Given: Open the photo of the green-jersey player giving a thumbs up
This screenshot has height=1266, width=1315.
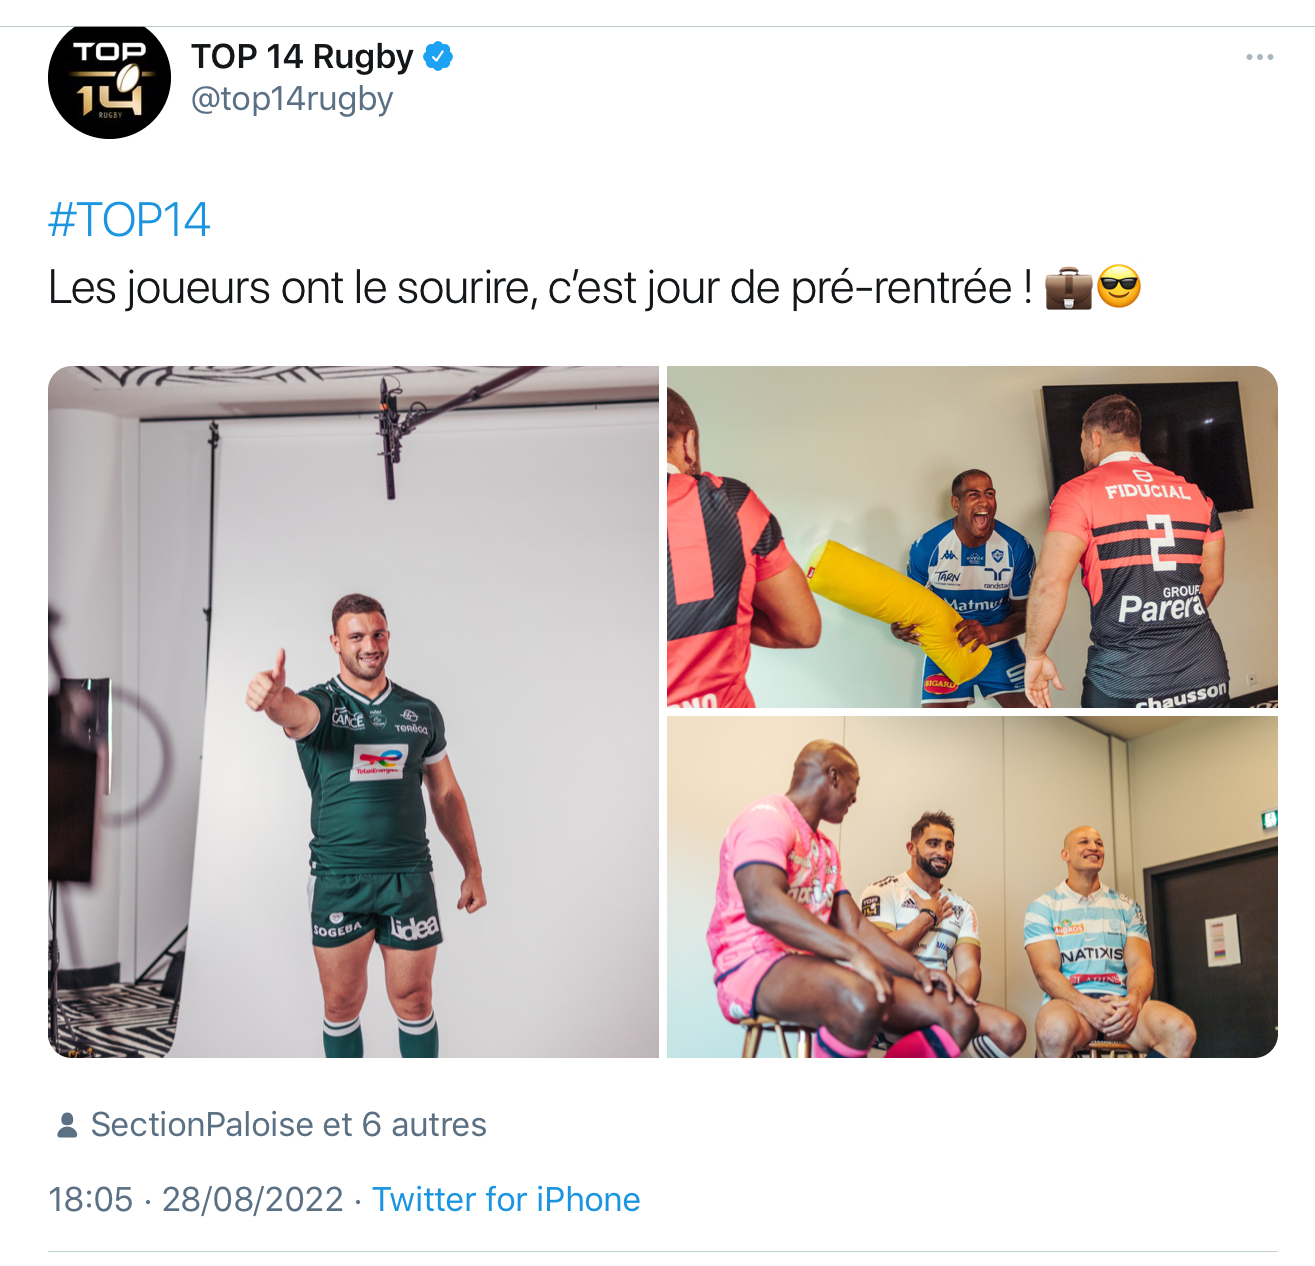Looking at the screenshot, I should (353, 712).
